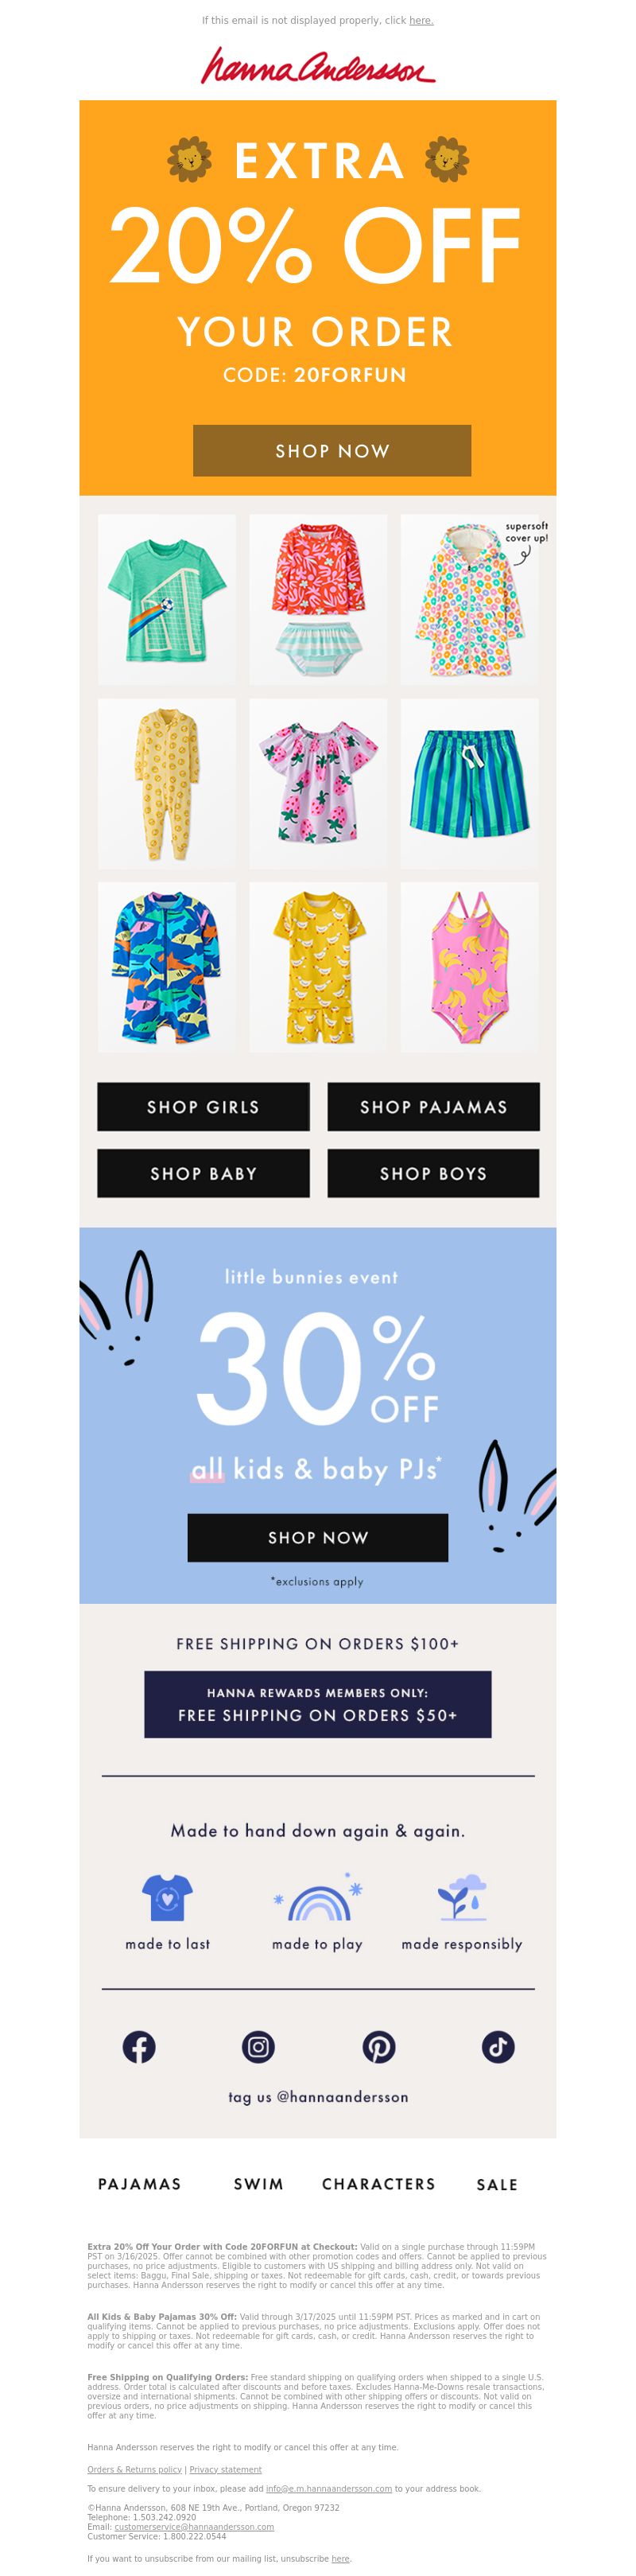
Task: View the green soccer goal t-shirt thumbnail
Action: tap(167, 599)
